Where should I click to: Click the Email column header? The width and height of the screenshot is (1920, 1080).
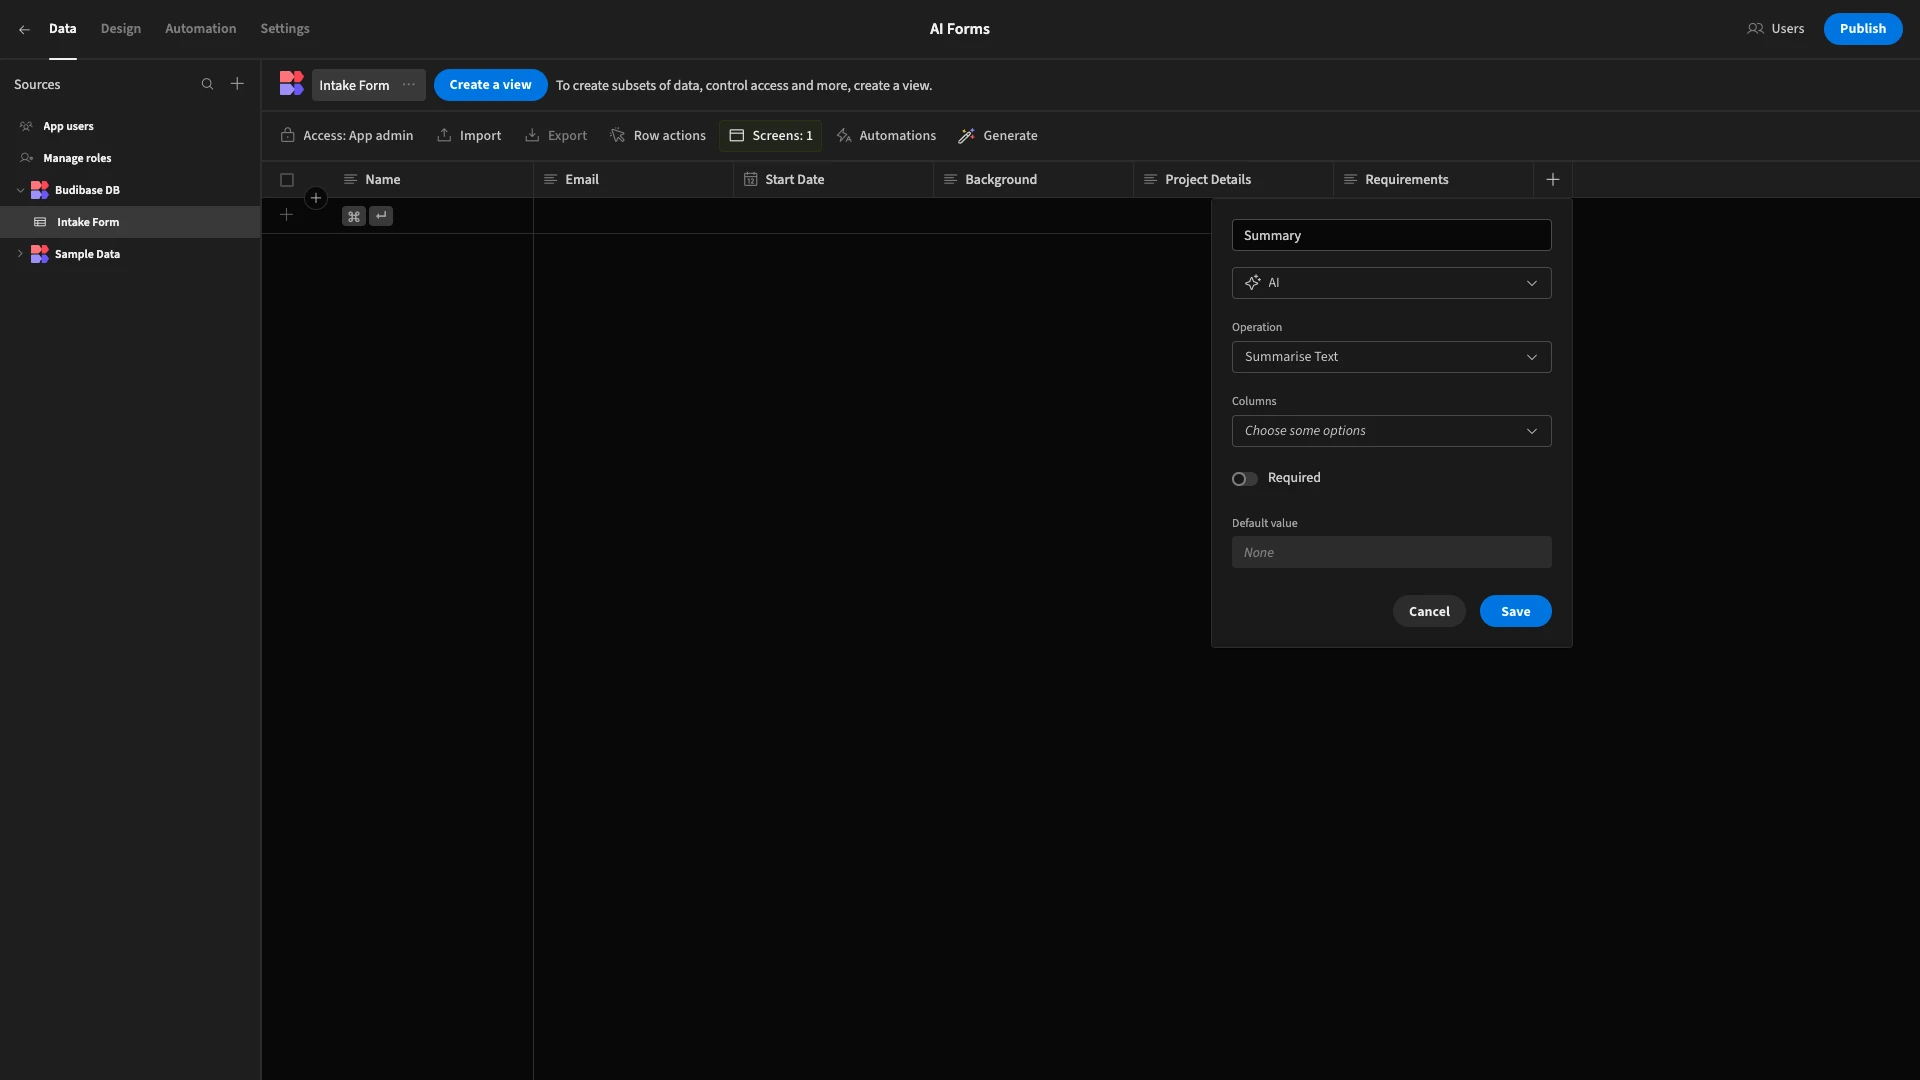point(633,180)
